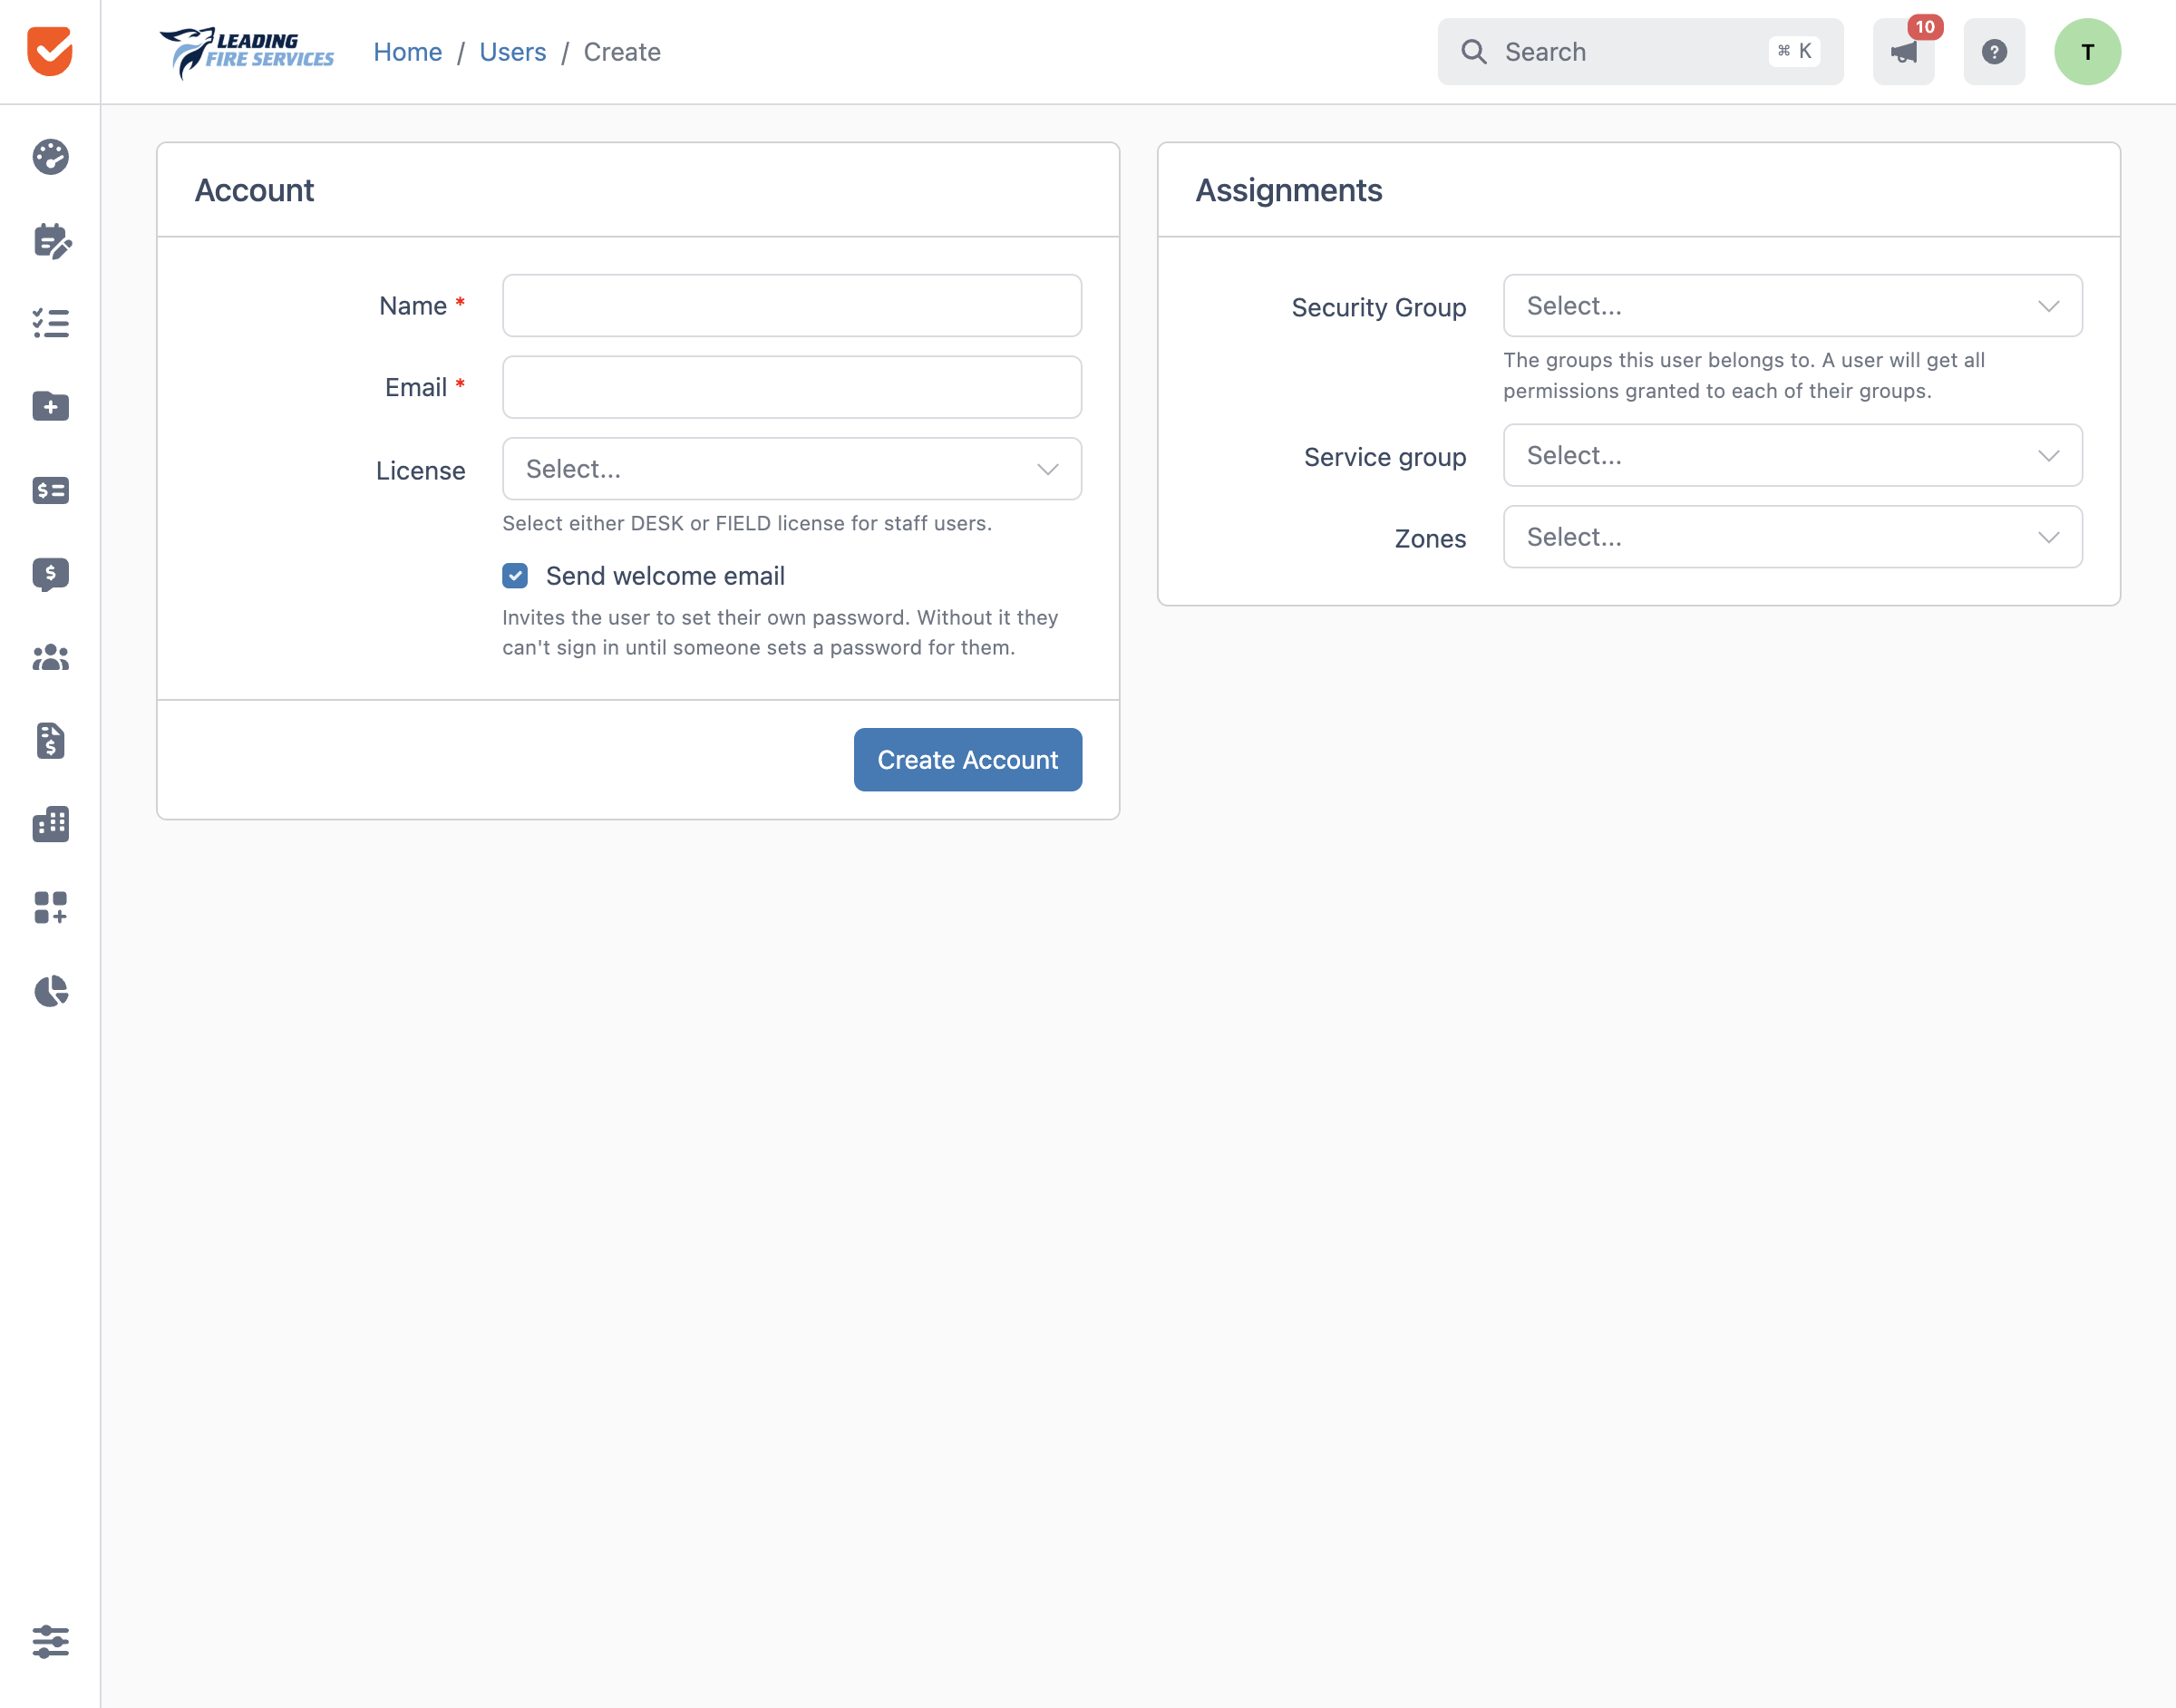Open the grid plus apps icon in sidebar

pyautogui.click(x=50, y=907)
